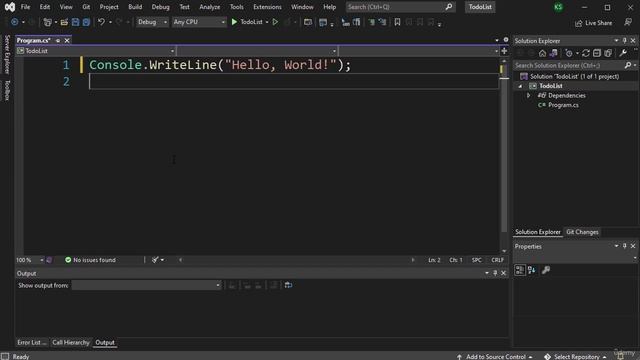Click the CRLF line ending indicator
This screenshot has height=360, width=640.
coord(497,260)
